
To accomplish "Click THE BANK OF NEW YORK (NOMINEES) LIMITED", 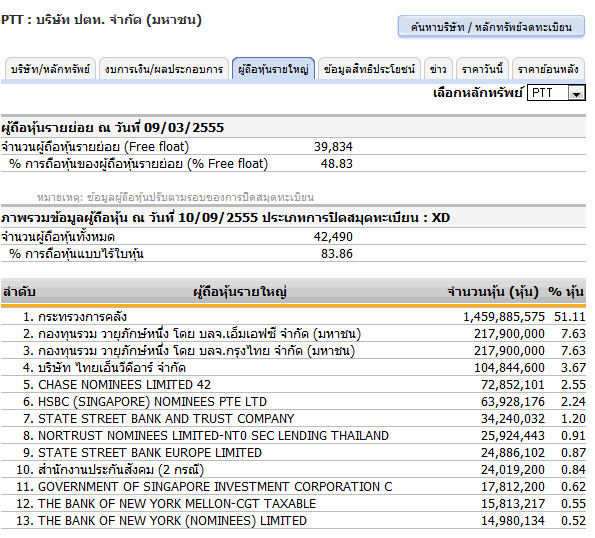I will pos(172,521).
